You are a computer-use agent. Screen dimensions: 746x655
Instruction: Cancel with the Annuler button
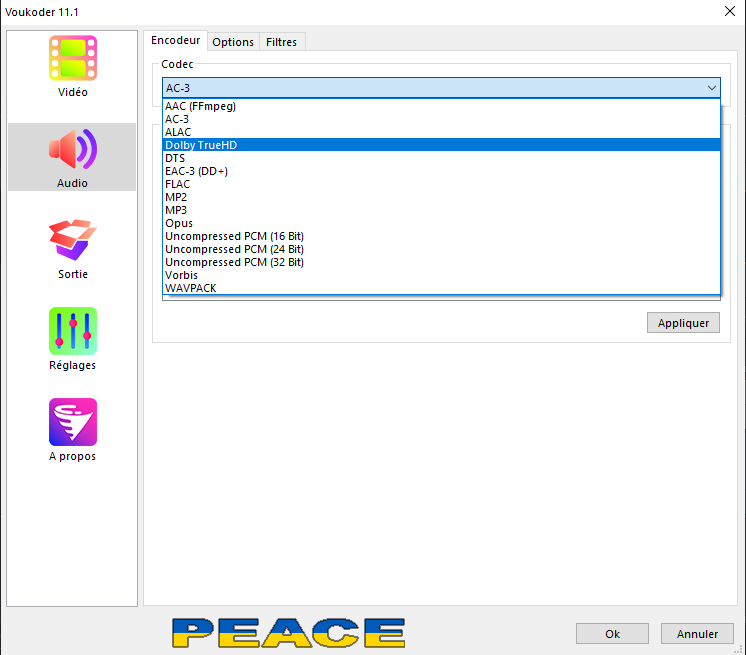697,634
